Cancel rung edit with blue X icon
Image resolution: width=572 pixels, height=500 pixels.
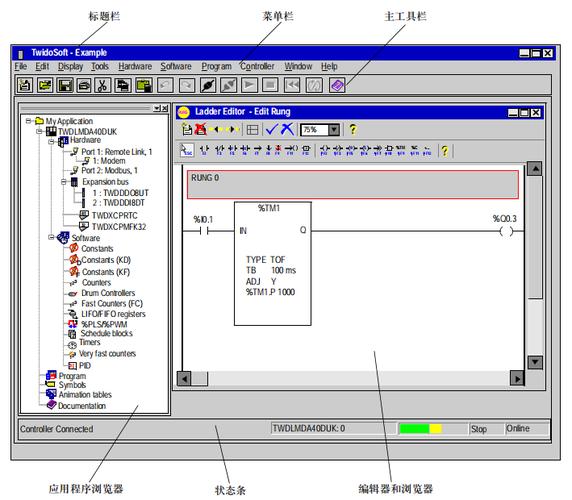tap(287, 129)
